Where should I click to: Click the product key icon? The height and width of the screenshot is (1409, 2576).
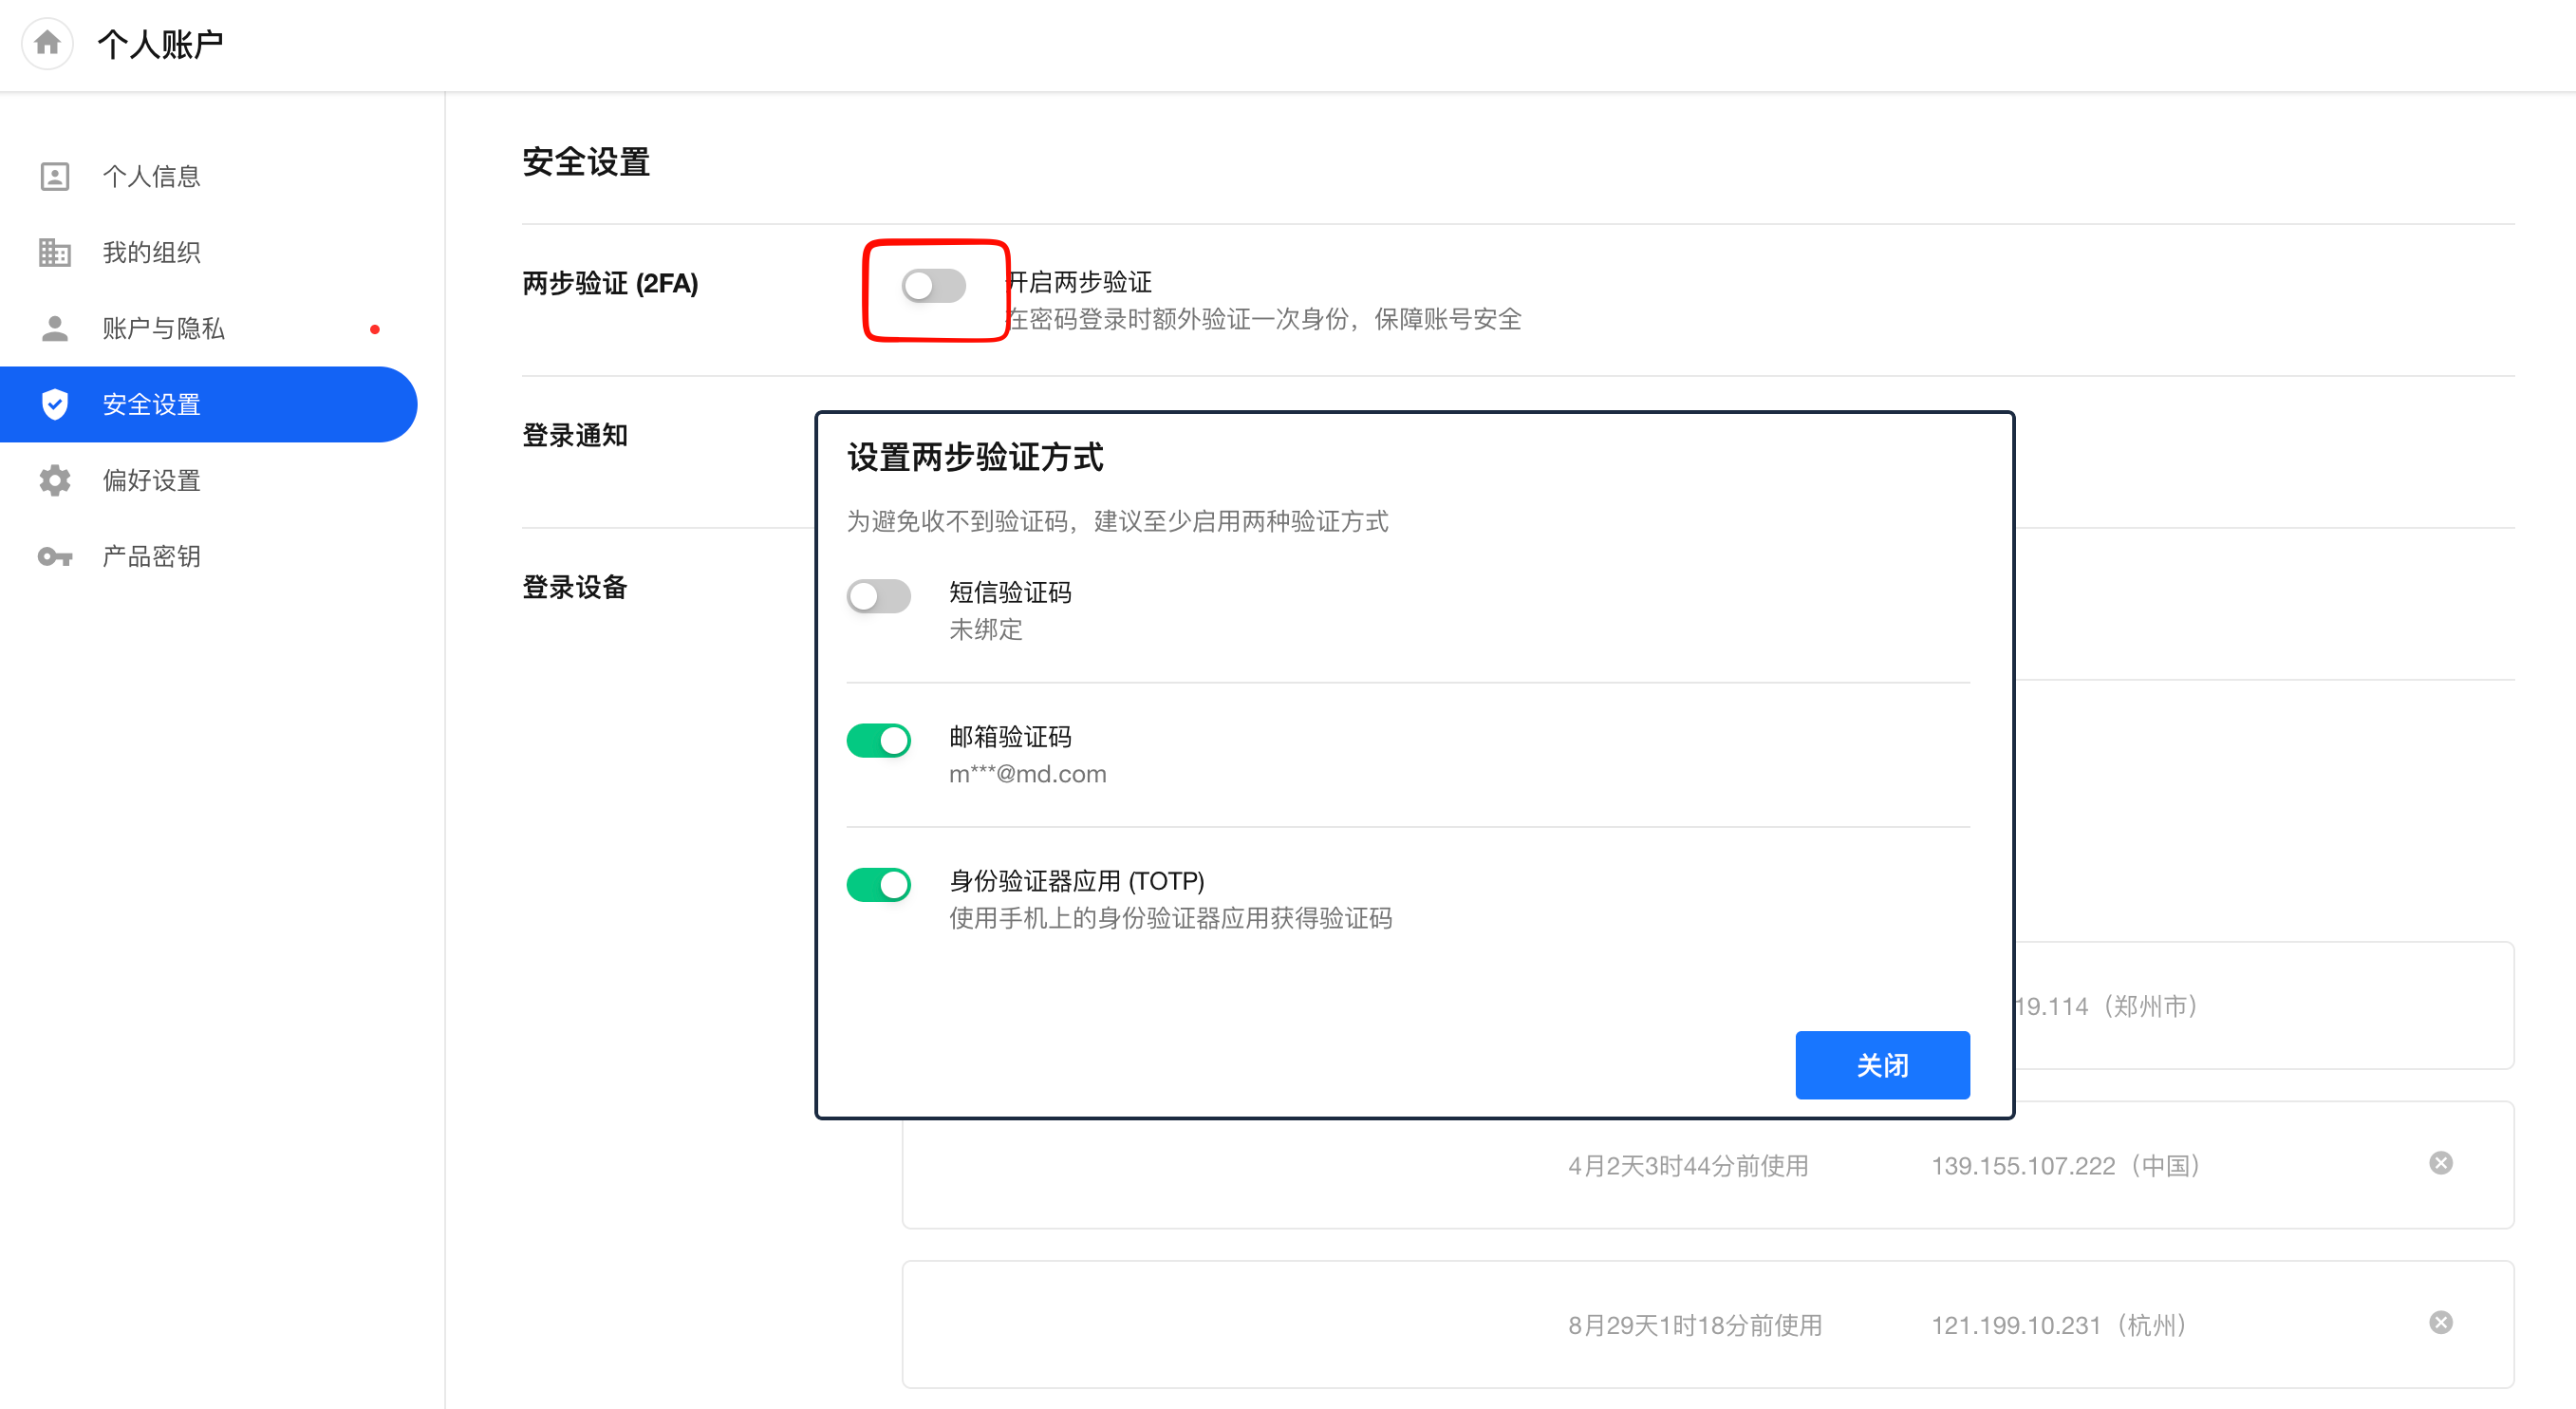pos(54,556)
